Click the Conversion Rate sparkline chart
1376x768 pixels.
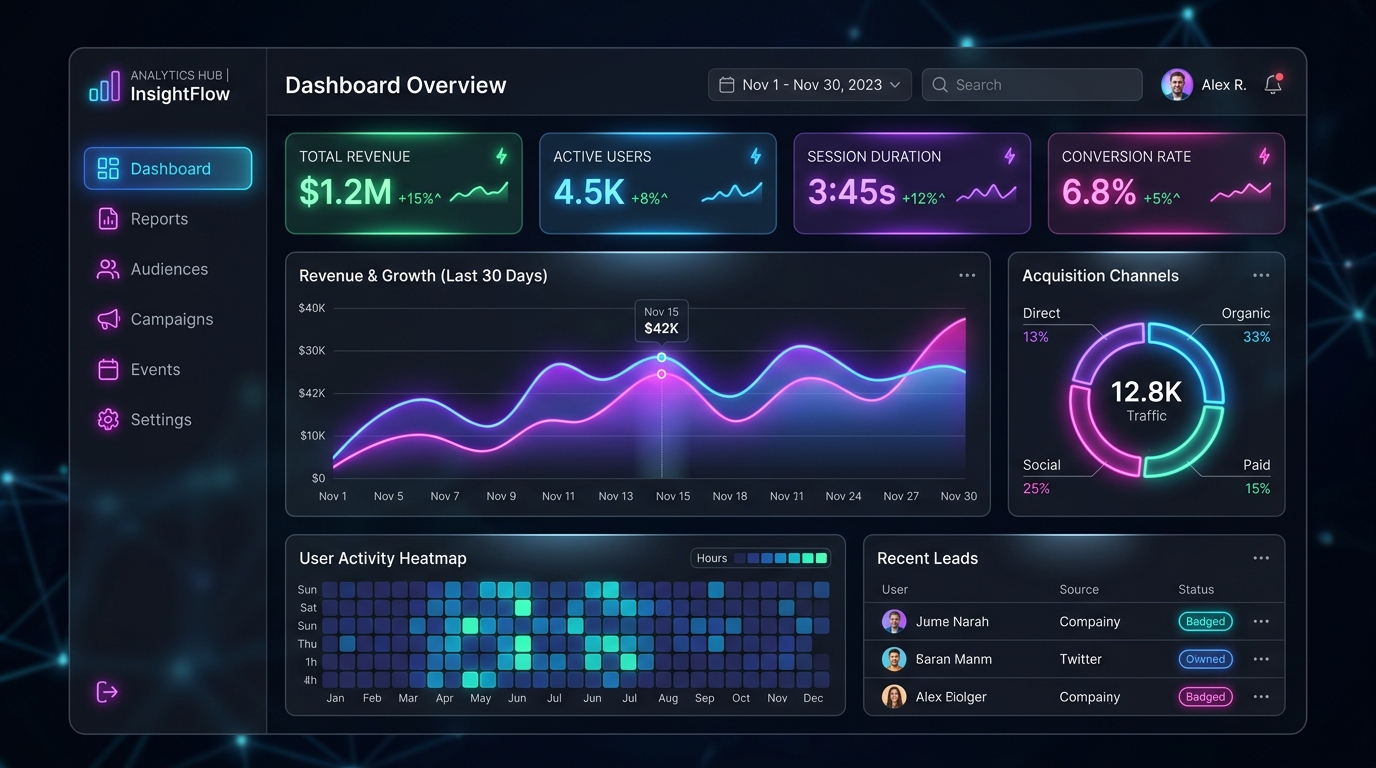[x=1241, y=192]
